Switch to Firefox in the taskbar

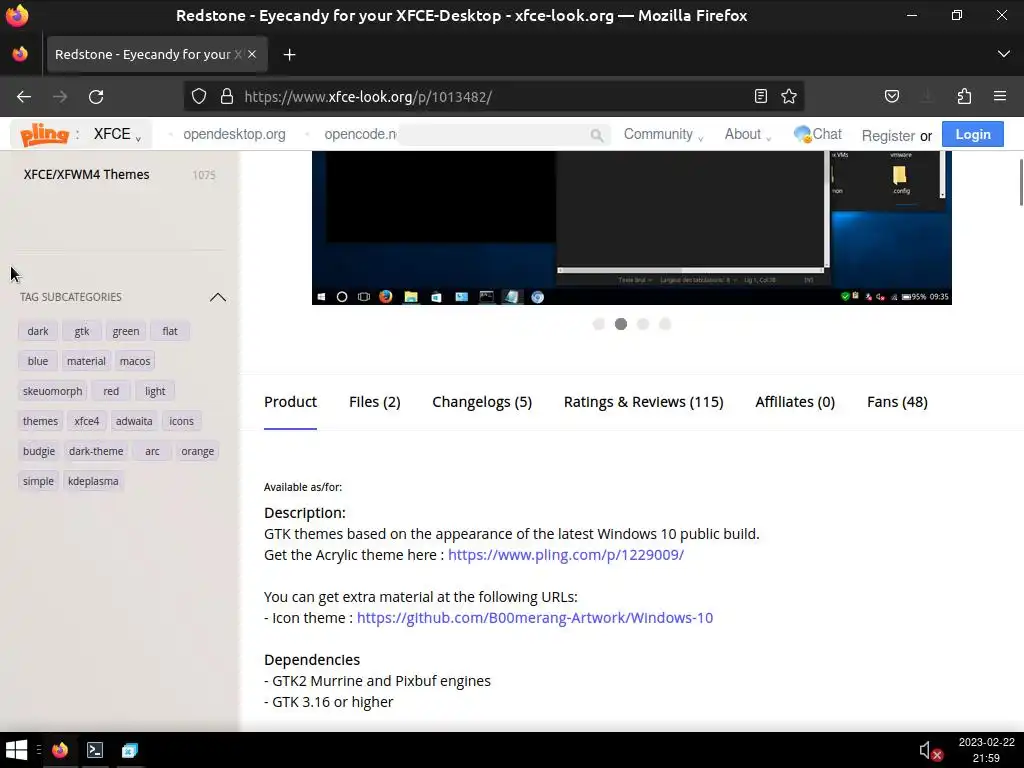[x=59, y=750]
